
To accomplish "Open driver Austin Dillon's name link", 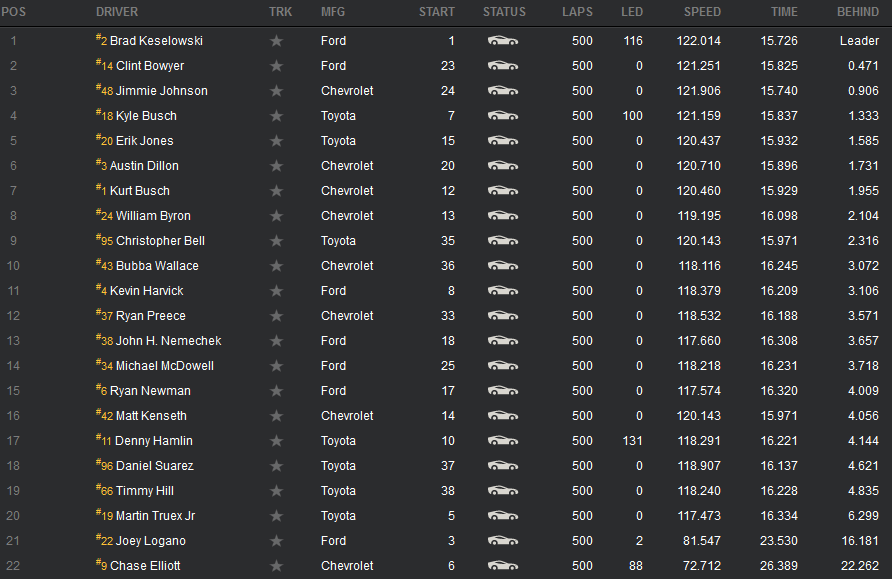I will click(144, 166).
